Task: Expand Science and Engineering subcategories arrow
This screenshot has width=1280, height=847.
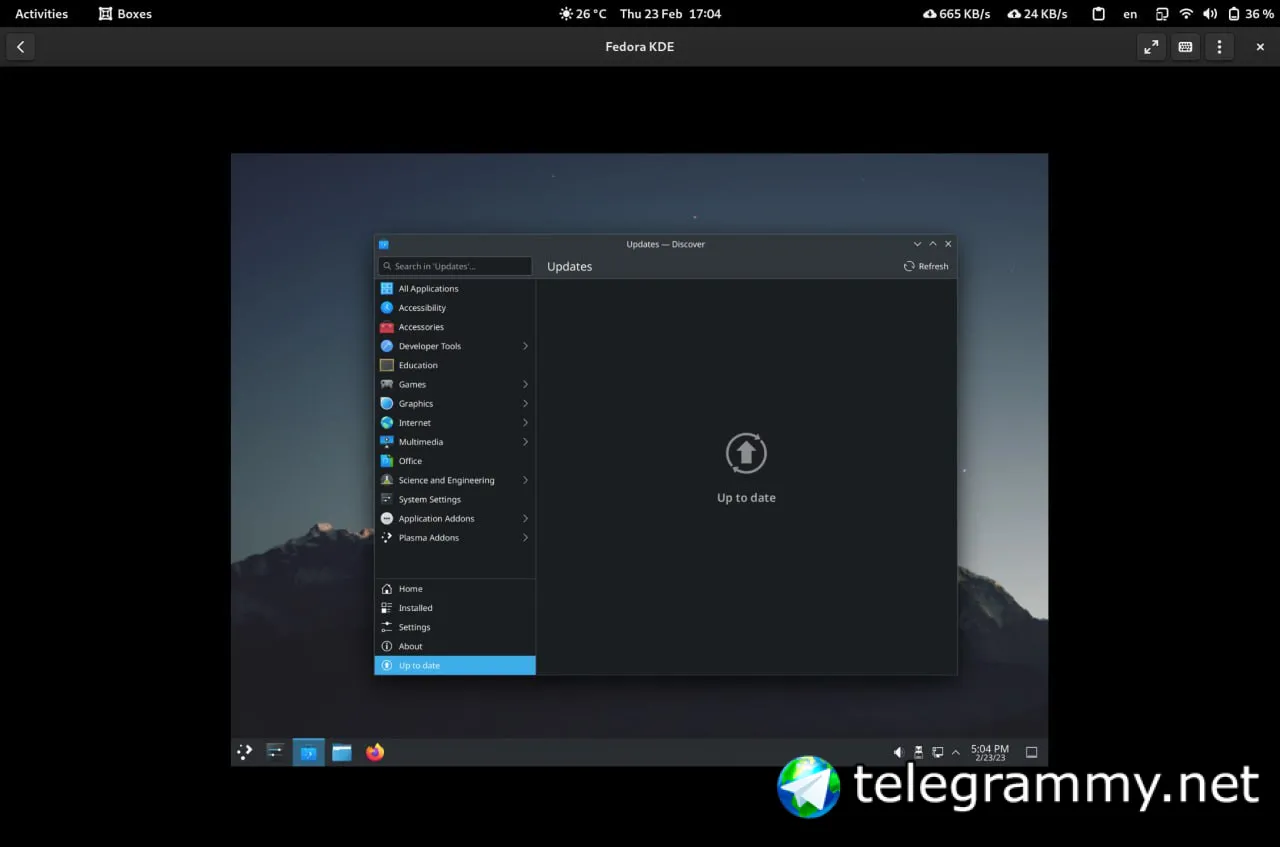Action: click(525, 480)
